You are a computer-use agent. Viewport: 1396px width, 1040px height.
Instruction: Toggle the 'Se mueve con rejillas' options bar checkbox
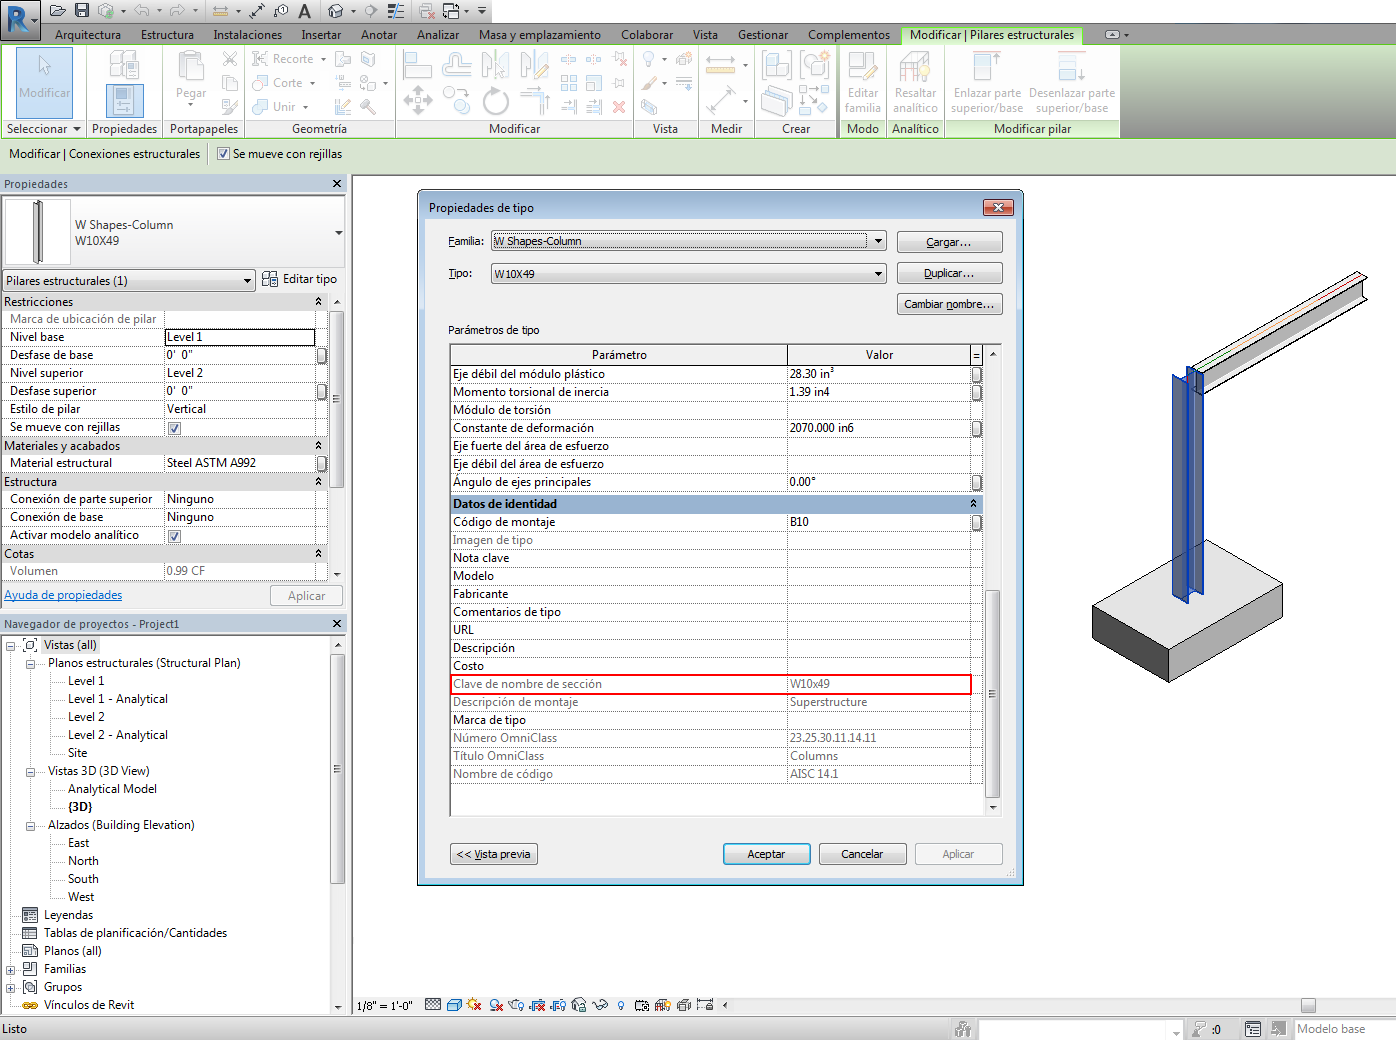[224, 154]
